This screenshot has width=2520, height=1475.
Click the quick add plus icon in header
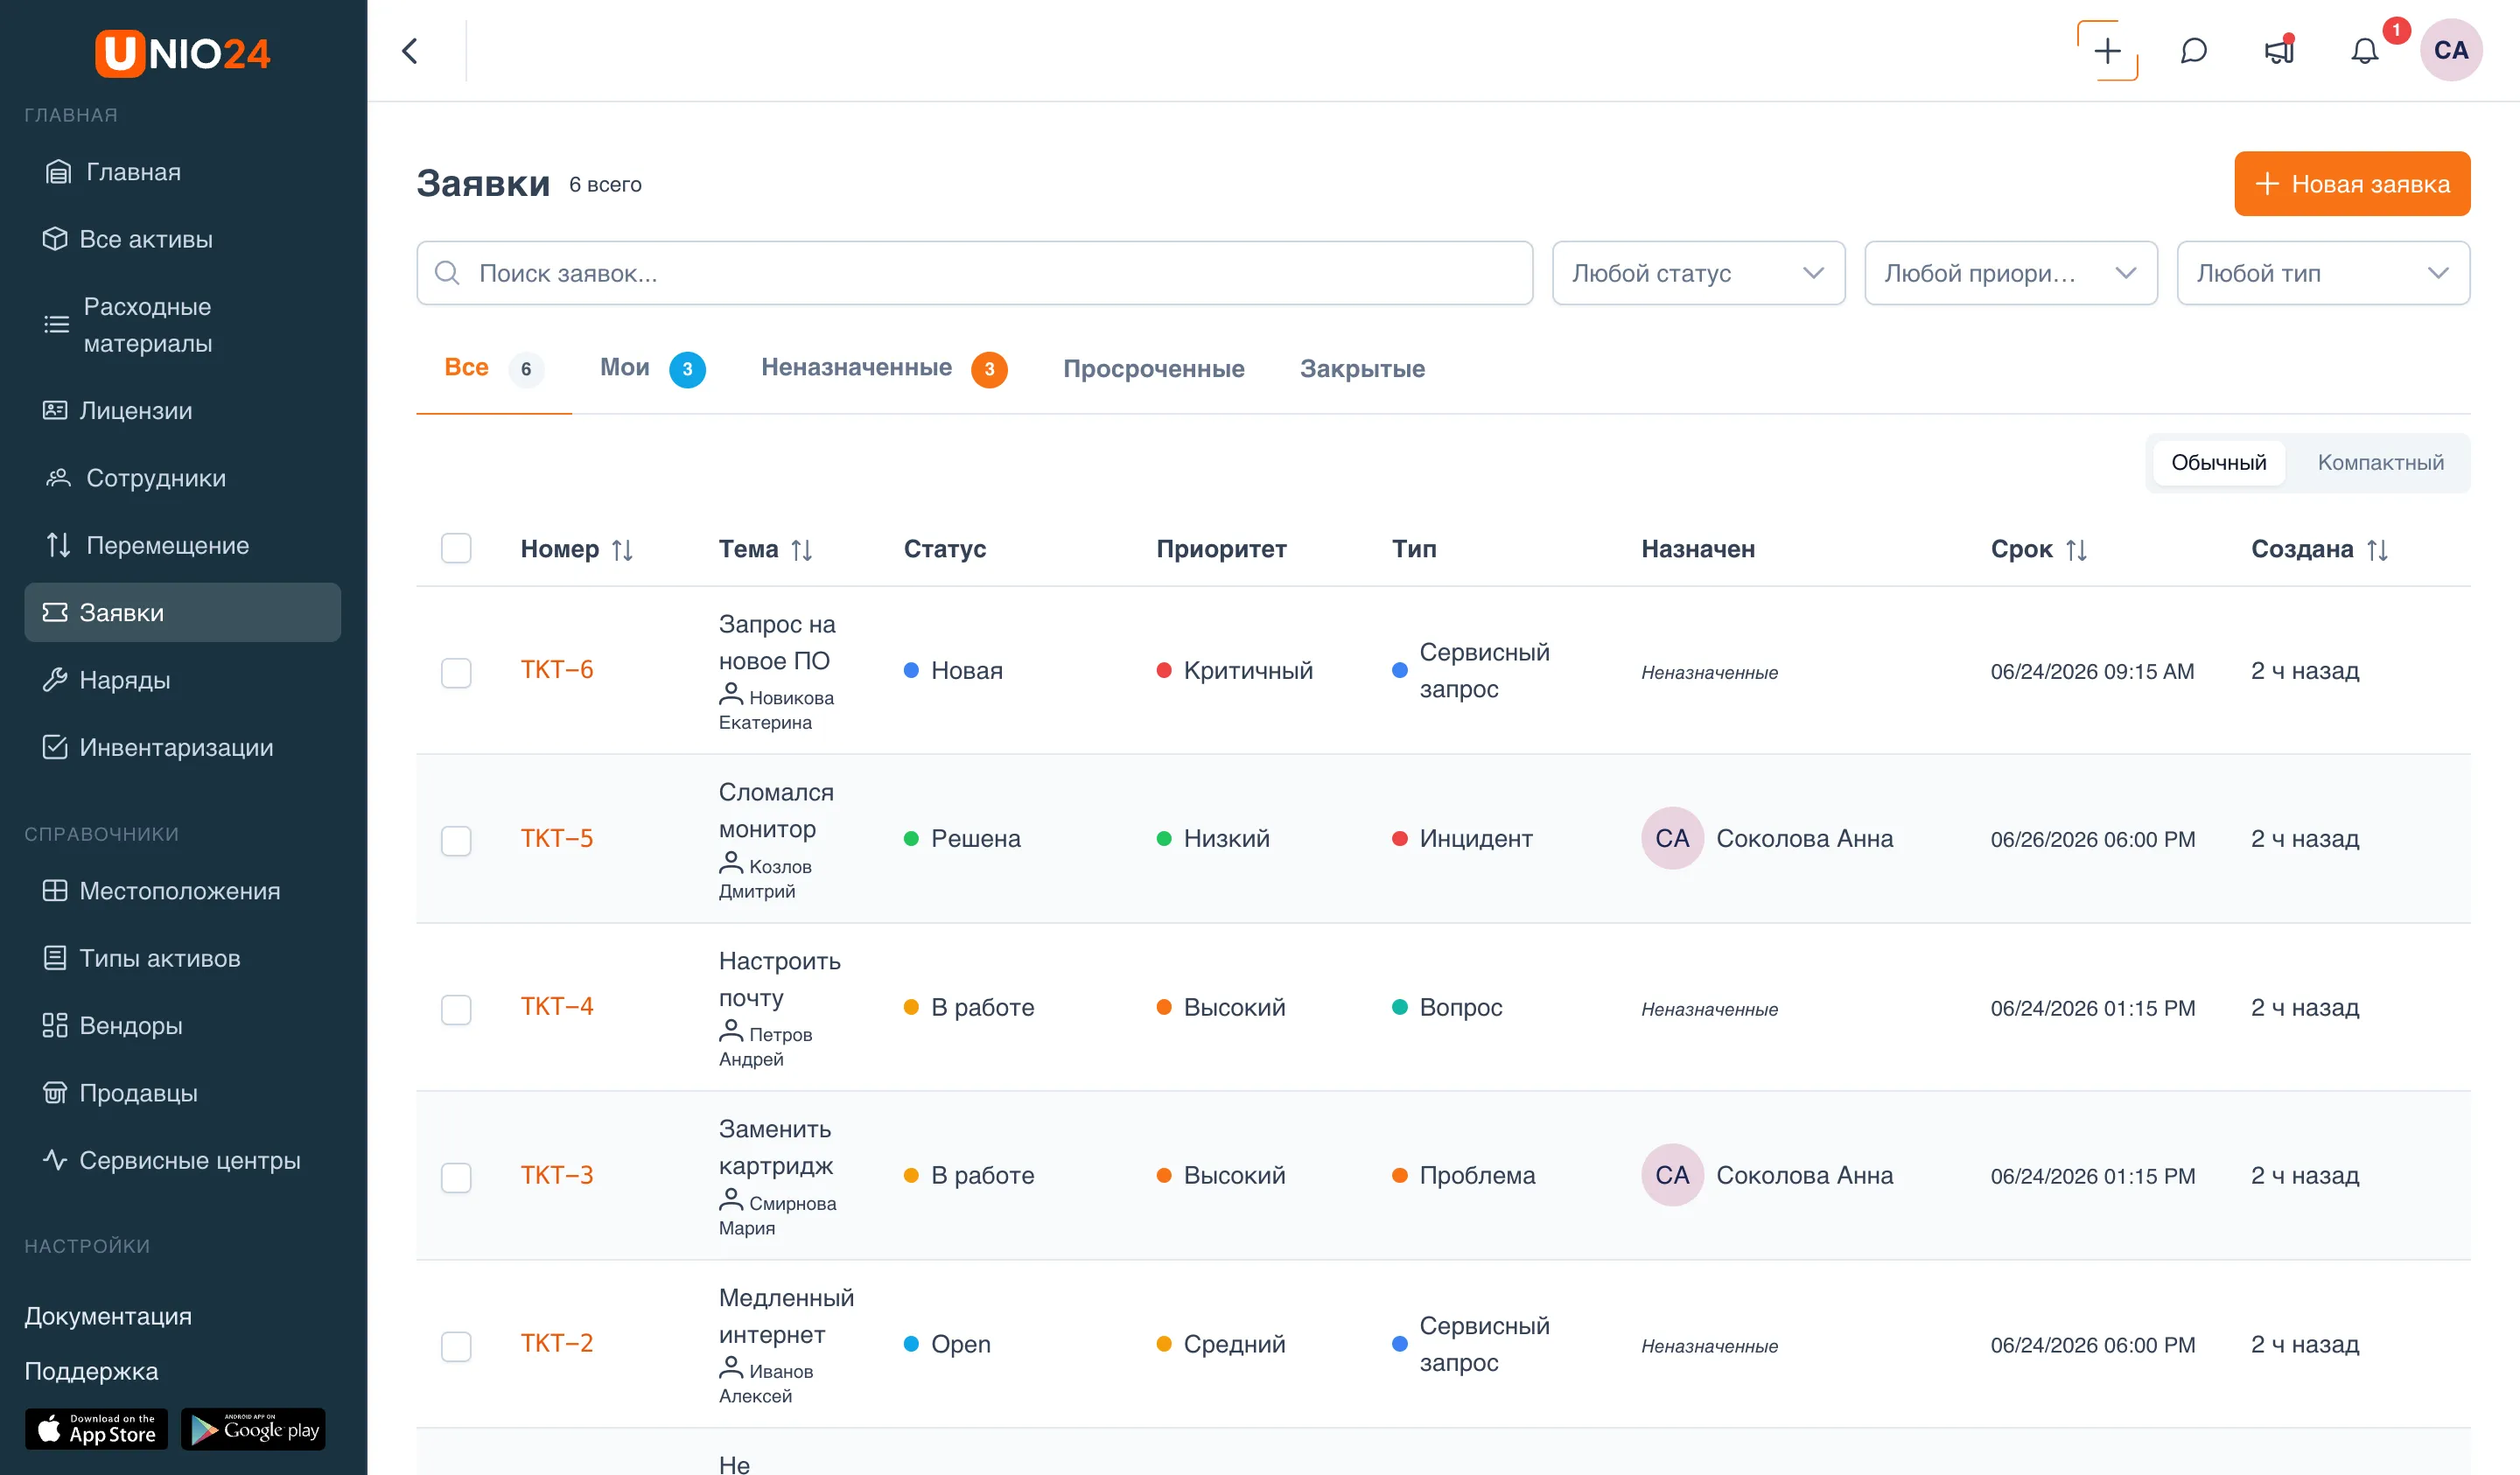[2107, 51]
